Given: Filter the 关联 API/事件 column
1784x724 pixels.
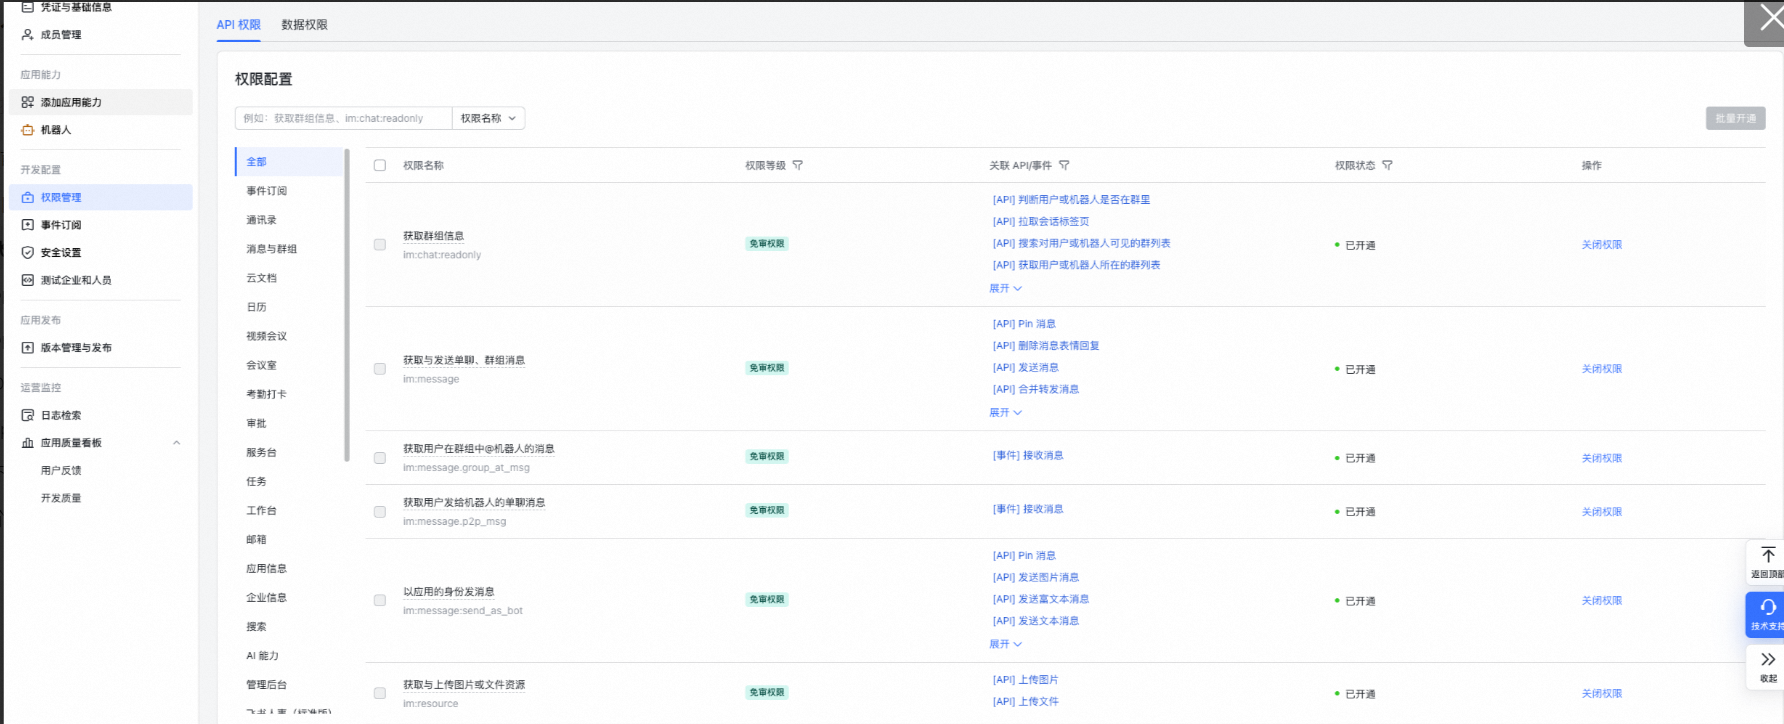Looking at the screenshot, I should 1064,166.
